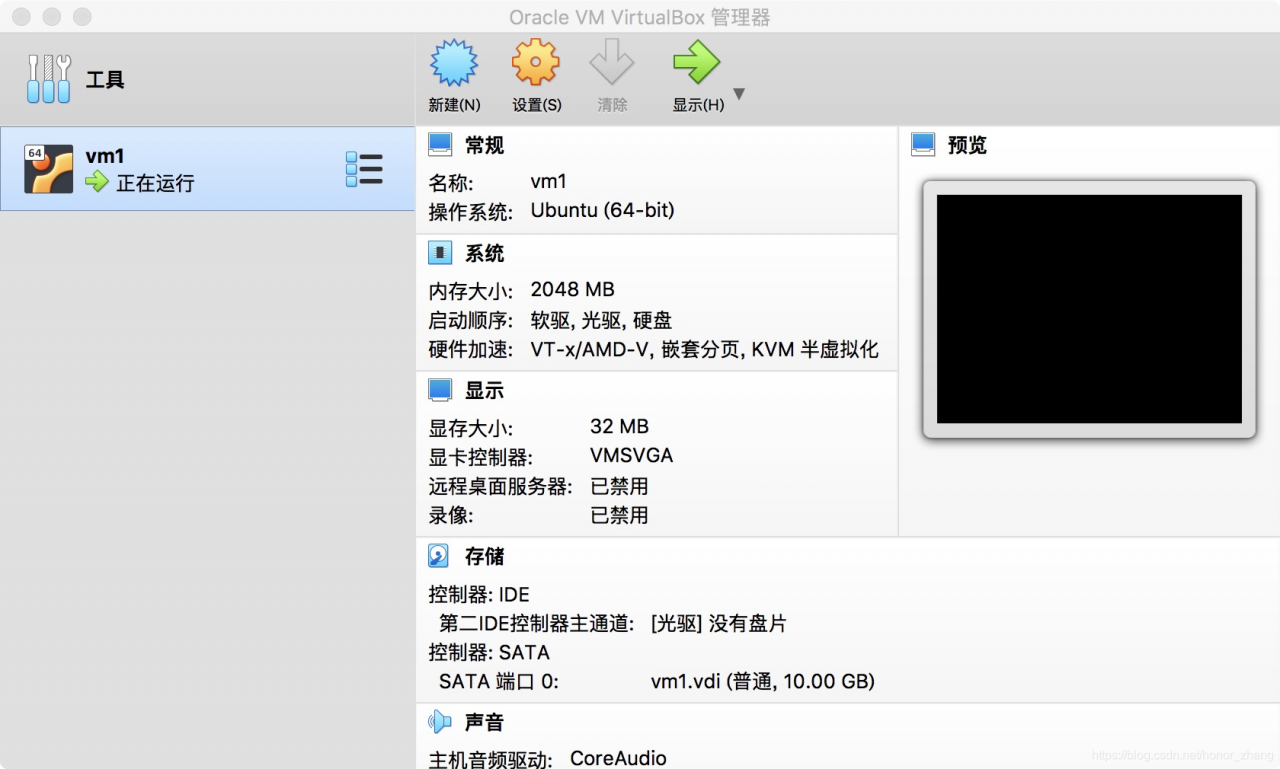Click the System (系统) chip icon
This screenshot has width=1280, height=769.
coord(440,253)
